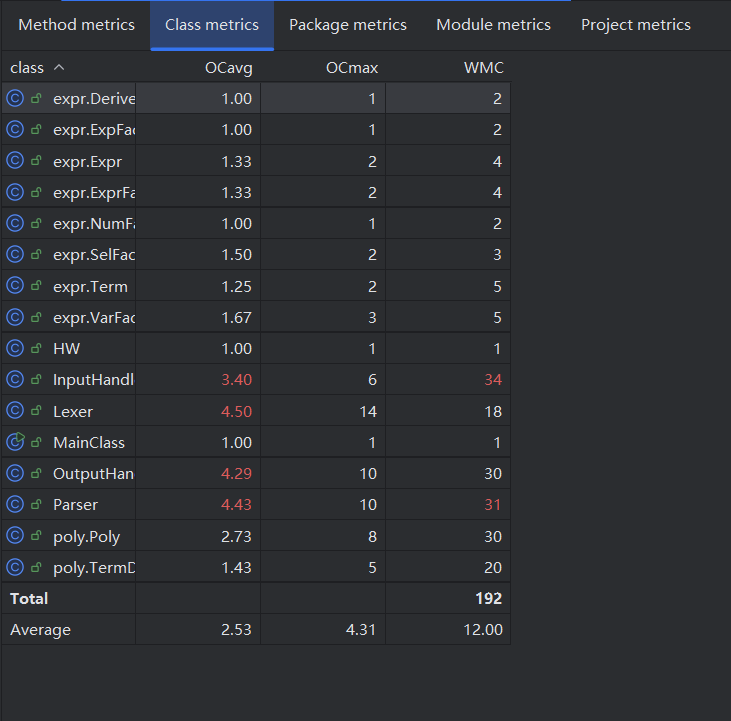Click the class icon for expr.ExprFa
Image resolution: width=731 pixels, height=721 pixels.
[15, 192]
